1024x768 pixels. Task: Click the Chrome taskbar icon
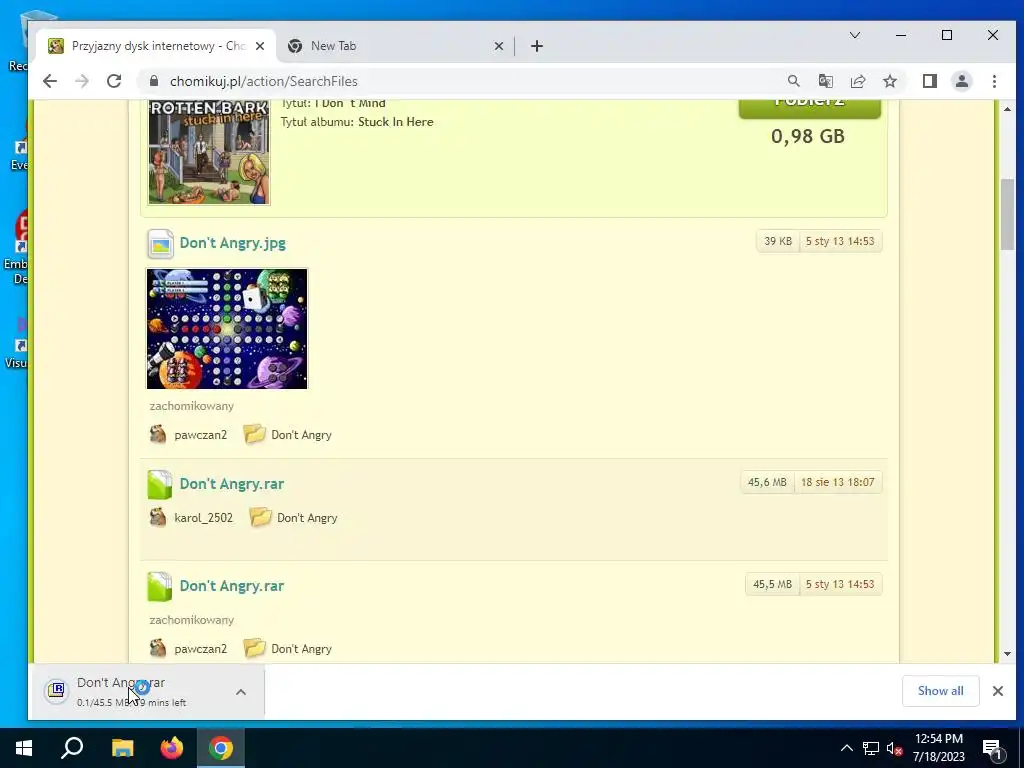coord(221,748)
